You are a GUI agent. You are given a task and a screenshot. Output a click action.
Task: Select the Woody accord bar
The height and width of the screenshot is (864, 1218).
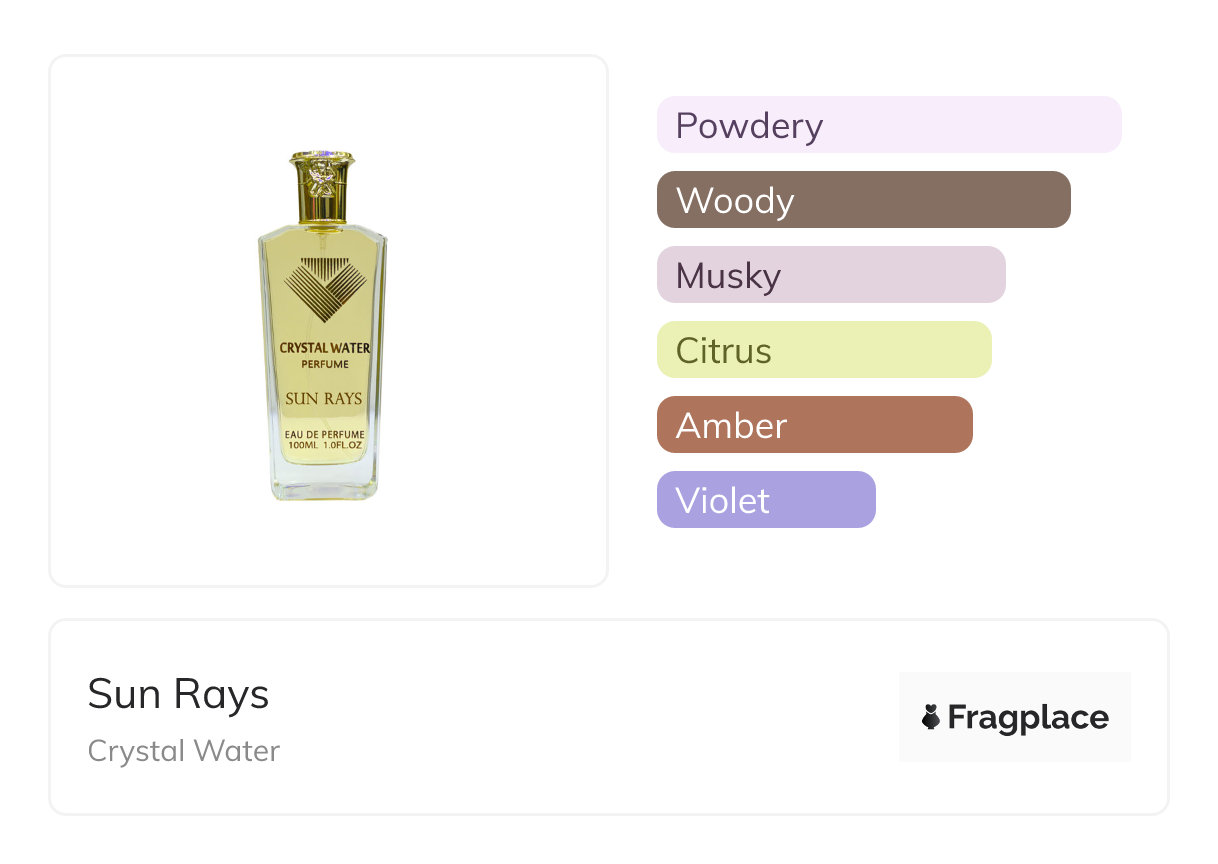(x=863, y=200)
